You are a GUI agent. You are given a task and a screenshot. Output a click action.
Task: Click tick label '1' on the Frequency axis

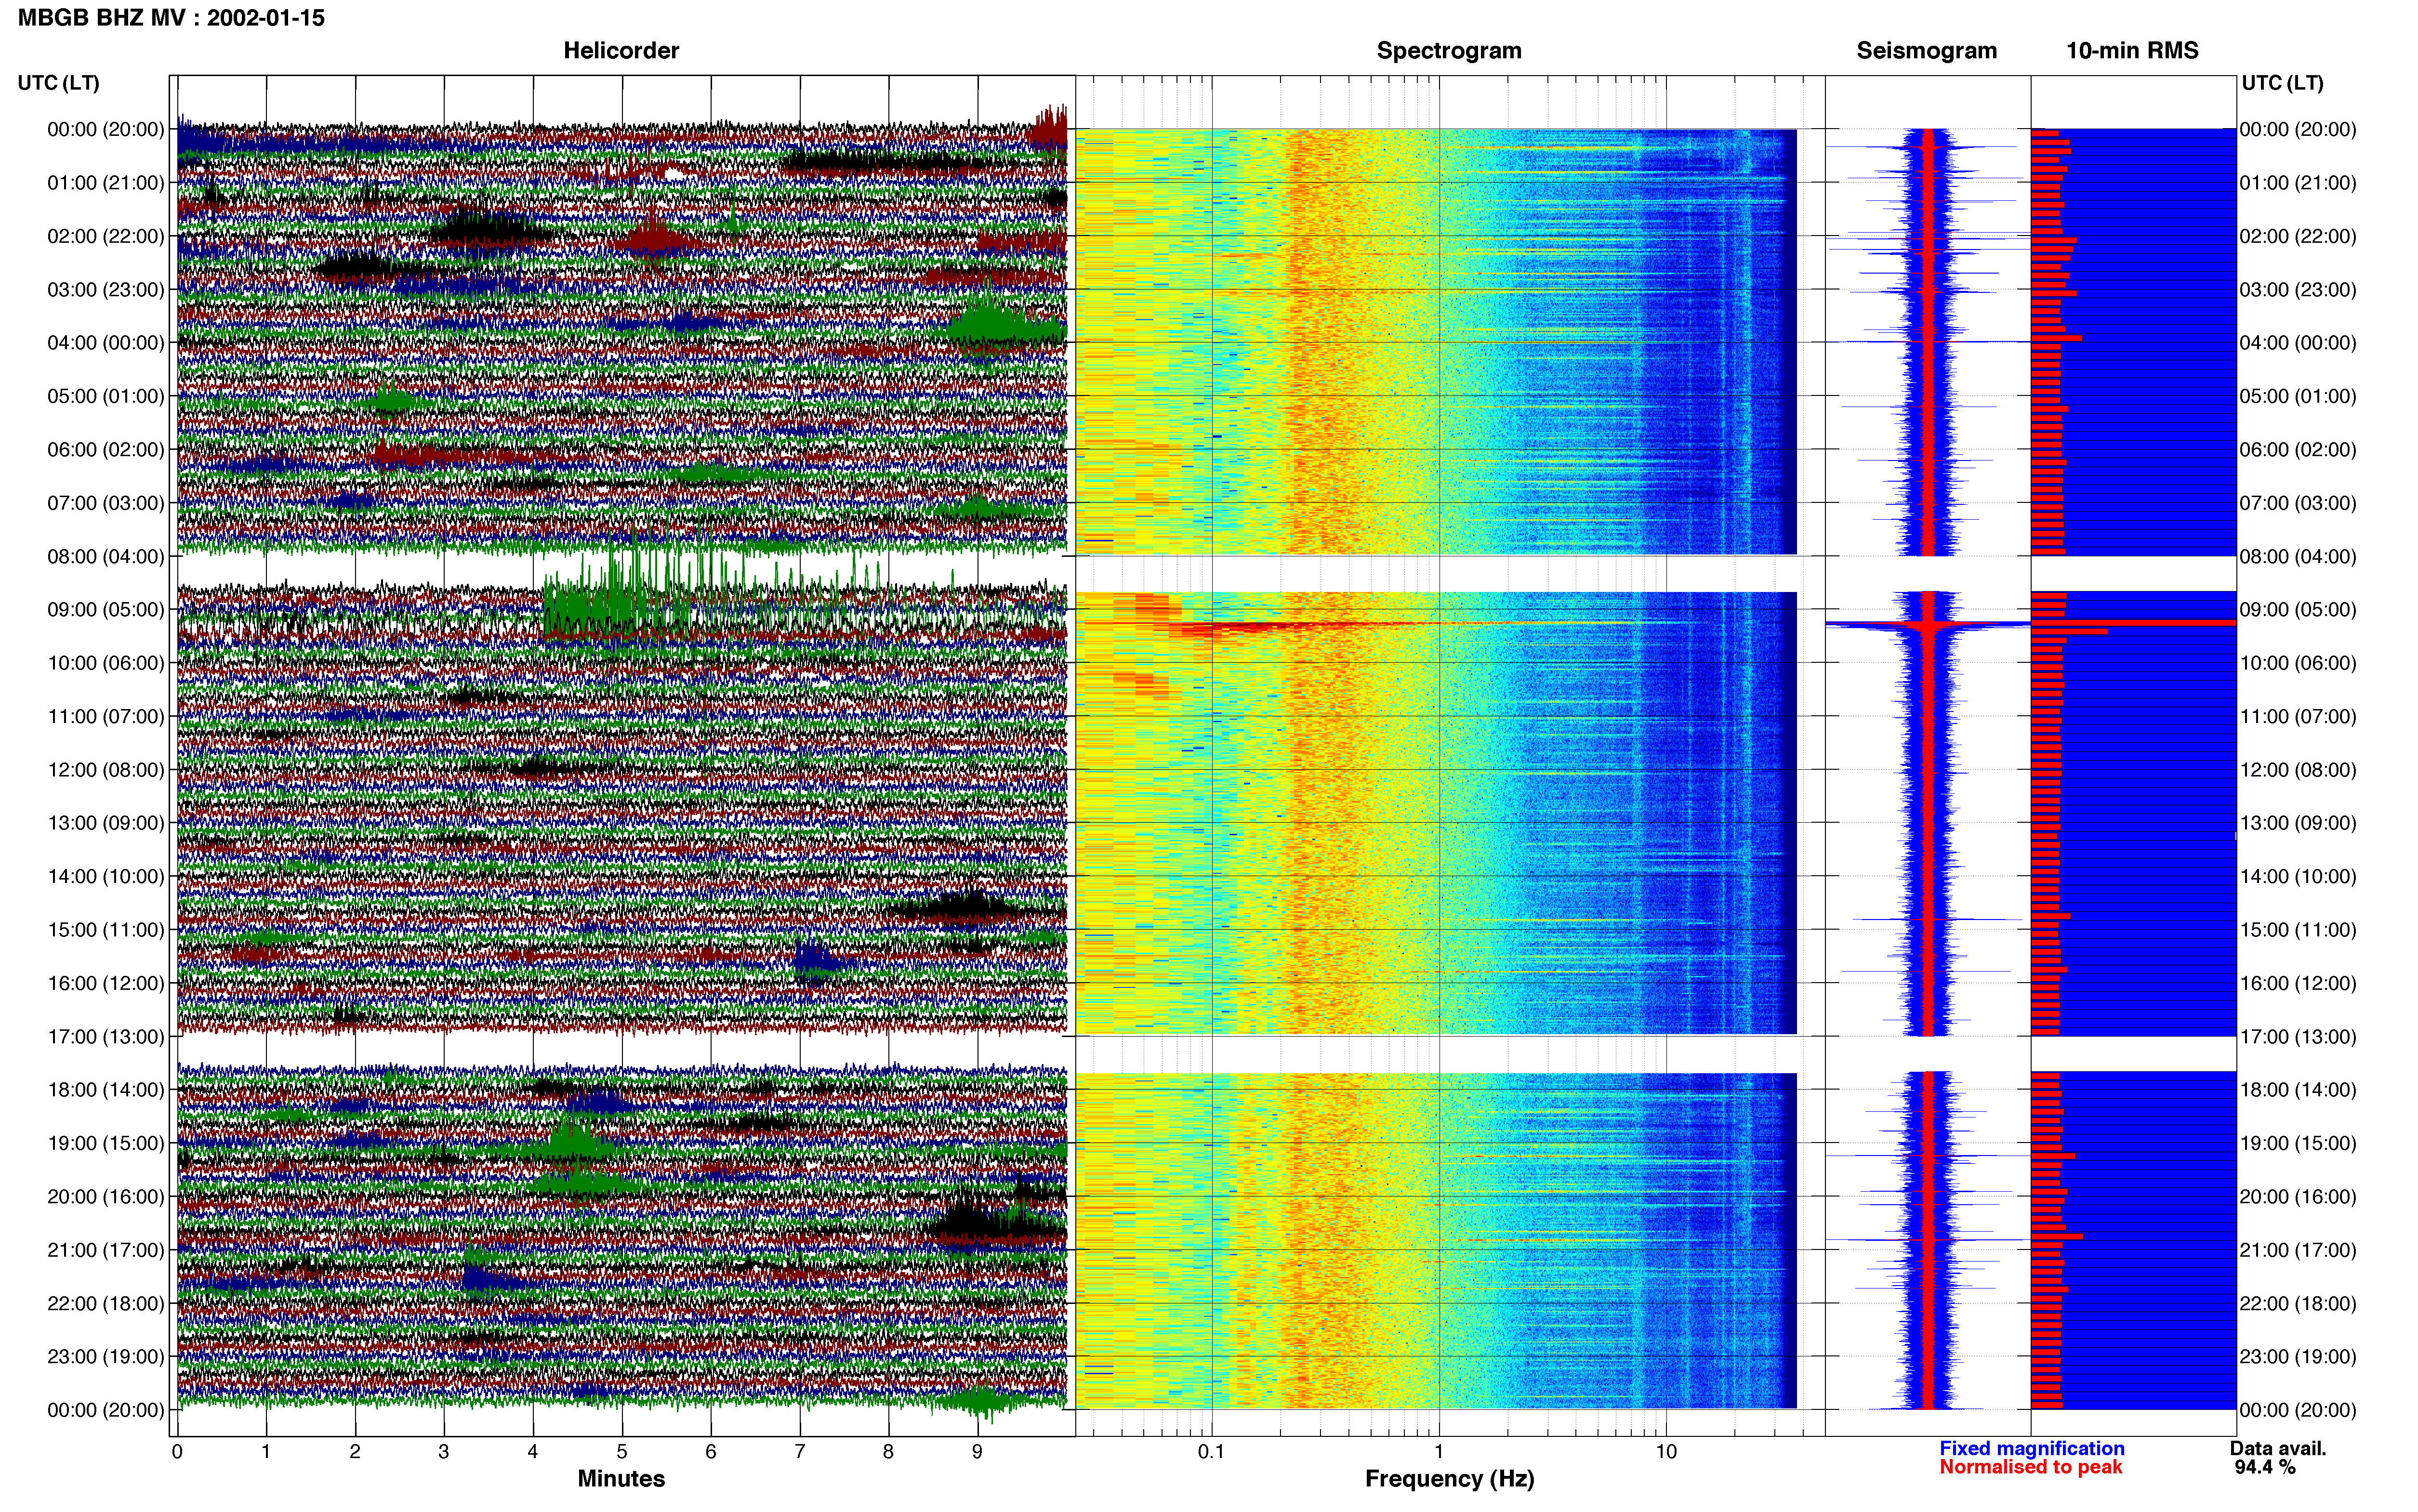click(x=1439, y=1452)
